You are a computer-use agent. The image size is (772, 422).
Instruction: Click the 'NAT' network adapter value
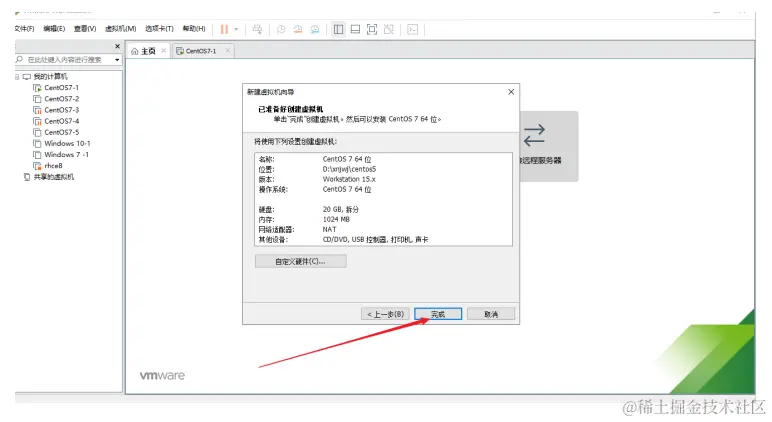tap(329, 229)
